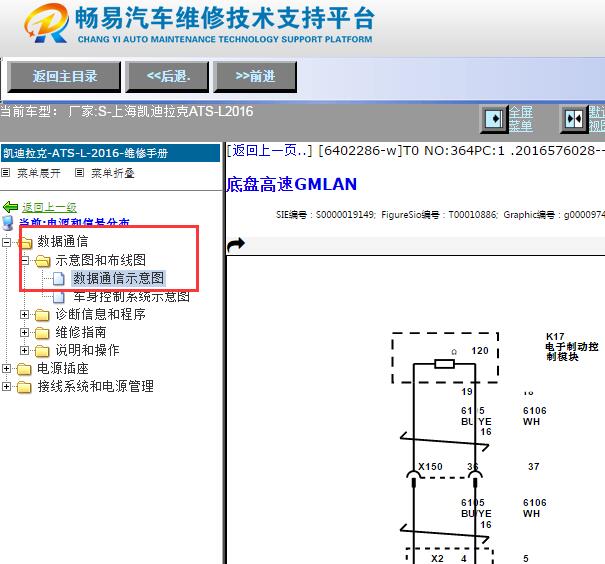This screenshot has width=605, height=564.
Task: Select the 维修指南 label
Action: click(81, 332)
